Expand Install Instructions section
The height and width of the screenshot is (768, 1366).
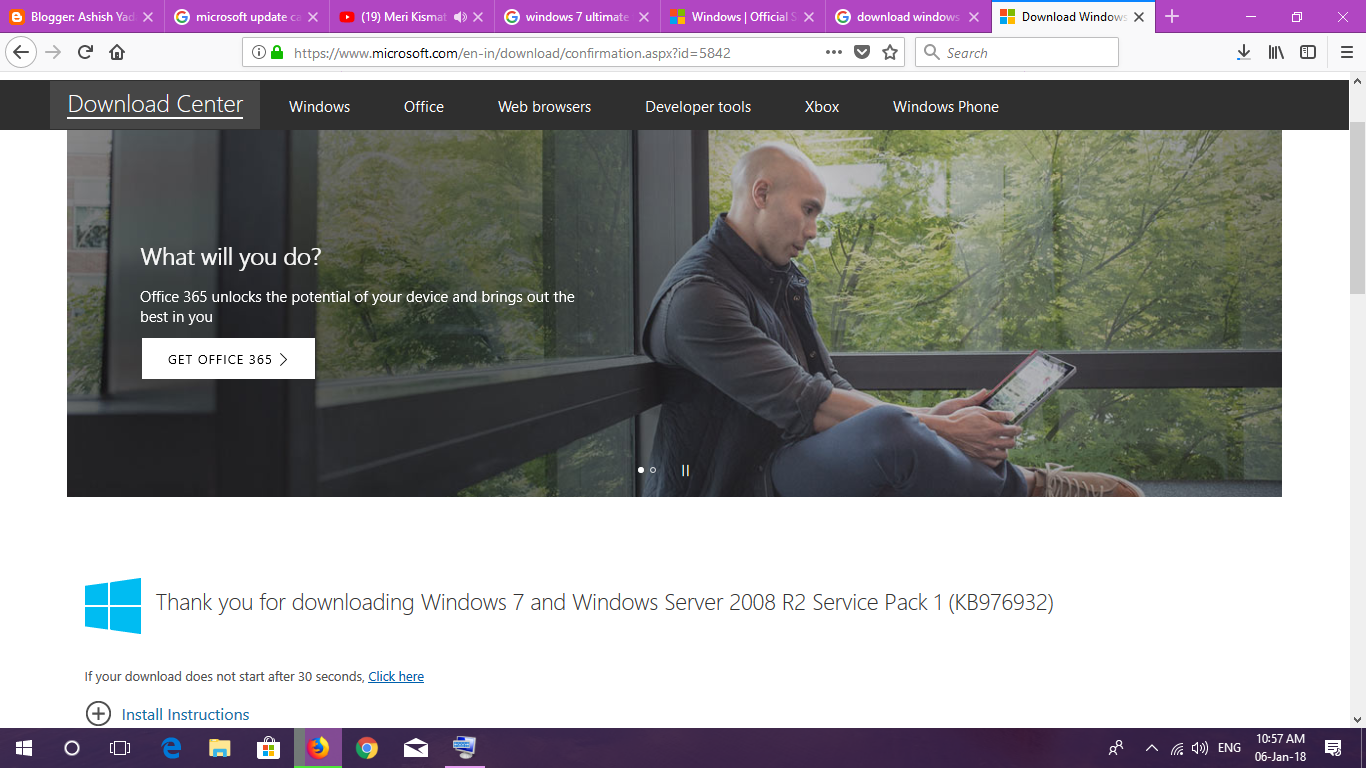pyautogui.click(x=98, y=714)
